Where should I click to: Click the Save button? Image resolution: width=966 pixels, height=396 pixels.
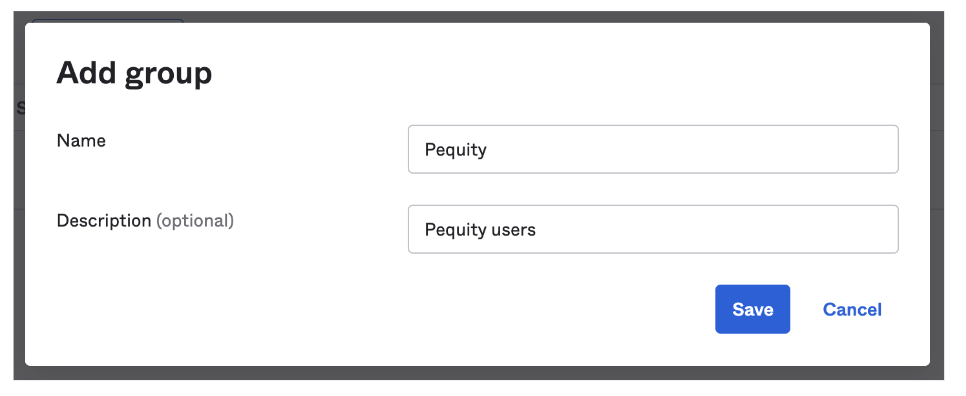752,309
